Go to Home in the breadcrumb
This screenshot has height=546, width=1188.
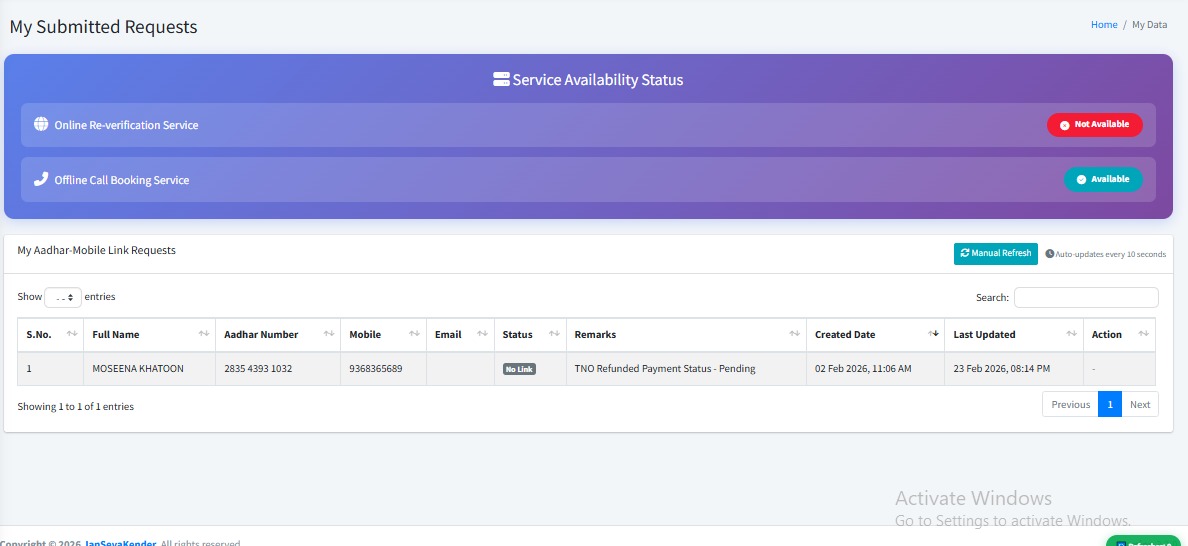[1104, 25]
